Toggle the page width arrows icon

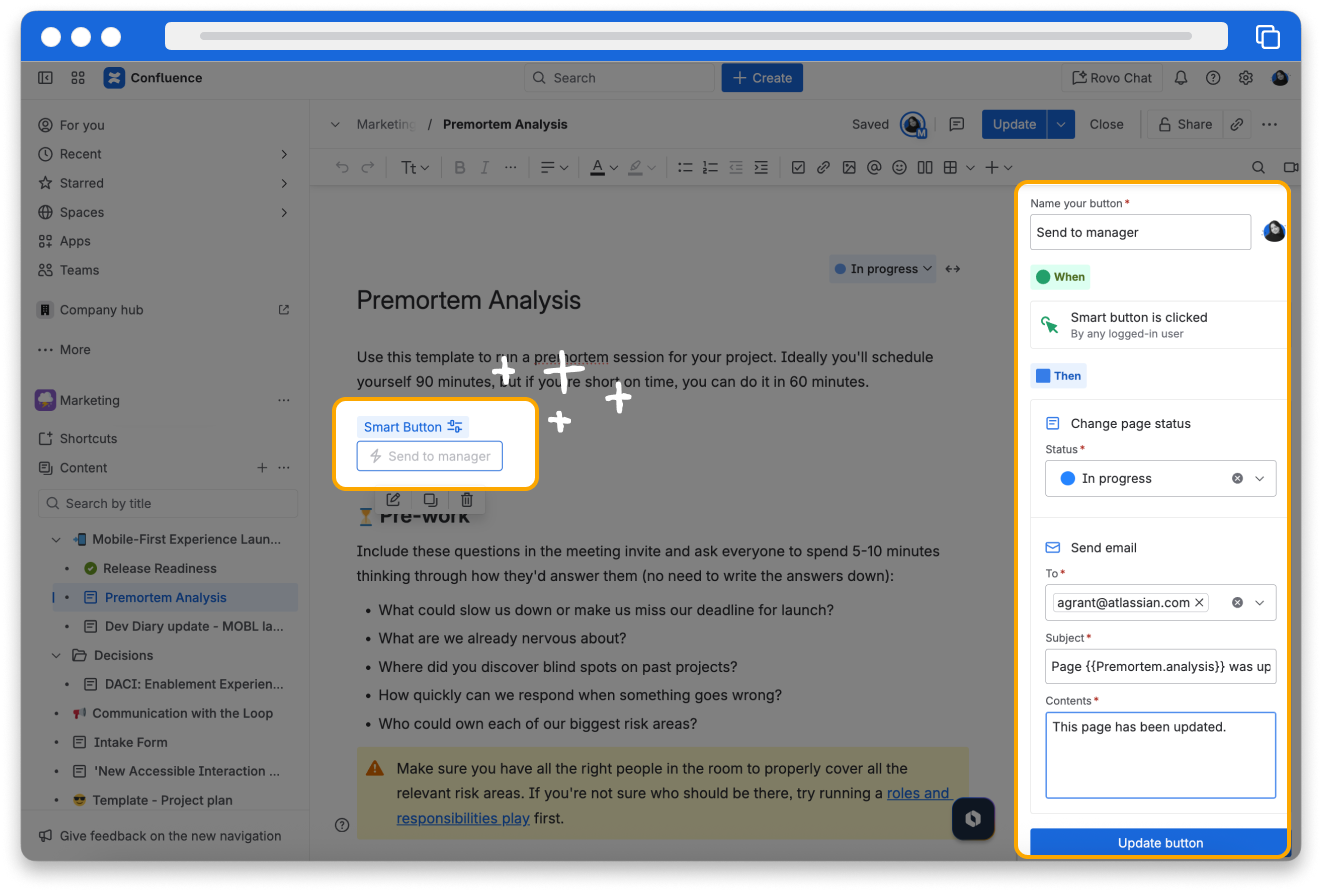953,269
